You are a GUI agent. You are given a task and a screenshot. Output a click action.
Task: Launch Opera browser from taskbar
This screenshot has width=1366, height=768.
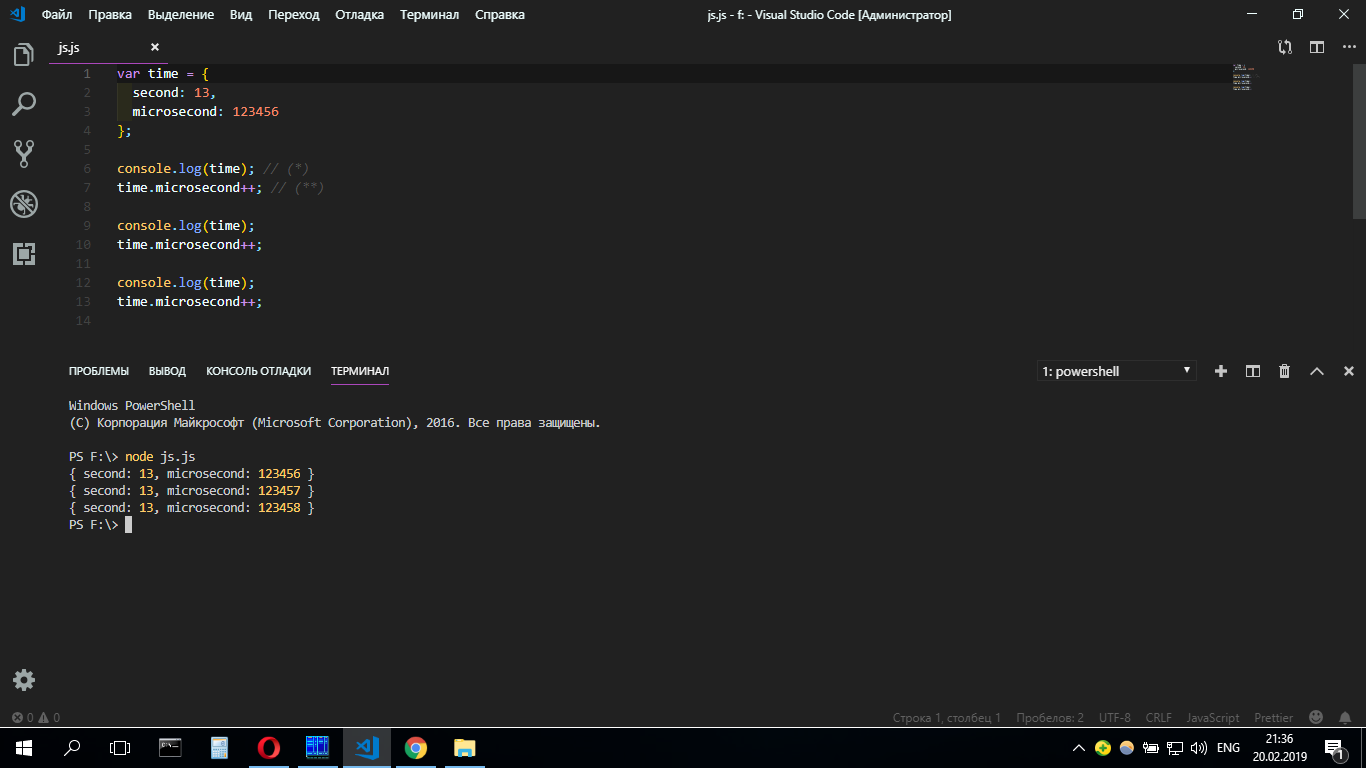click(269, 748)
